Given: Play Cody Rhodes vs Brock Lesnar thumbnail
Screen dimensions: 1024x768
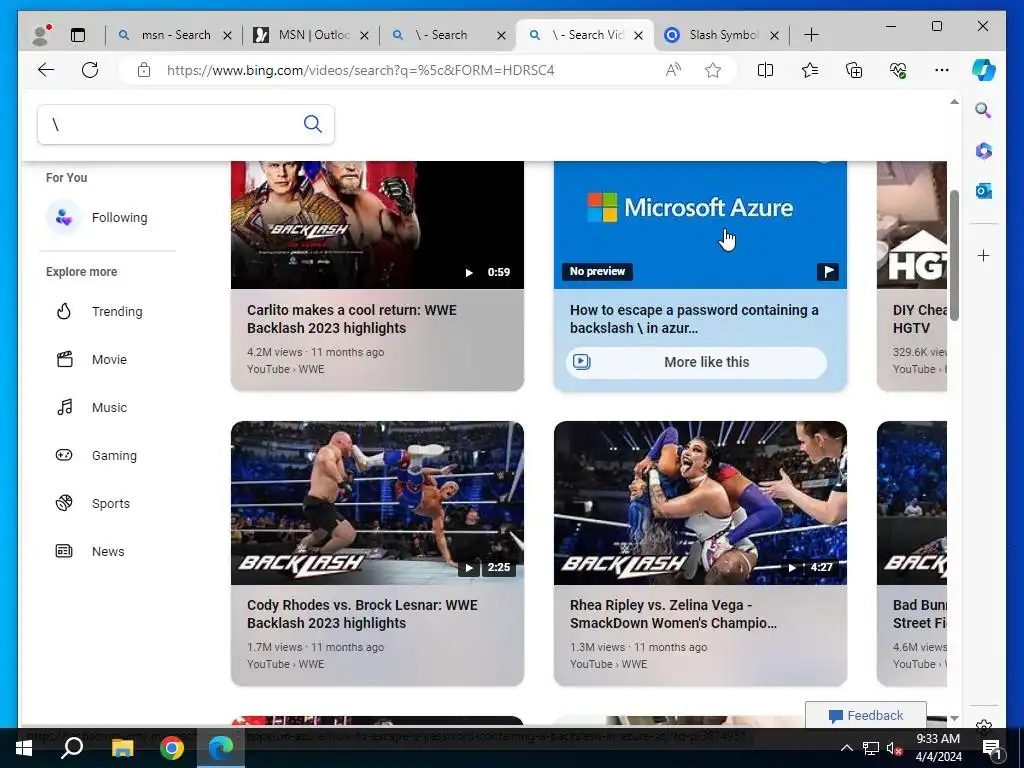Looking at the screenshot, I should tap(377, 503).
